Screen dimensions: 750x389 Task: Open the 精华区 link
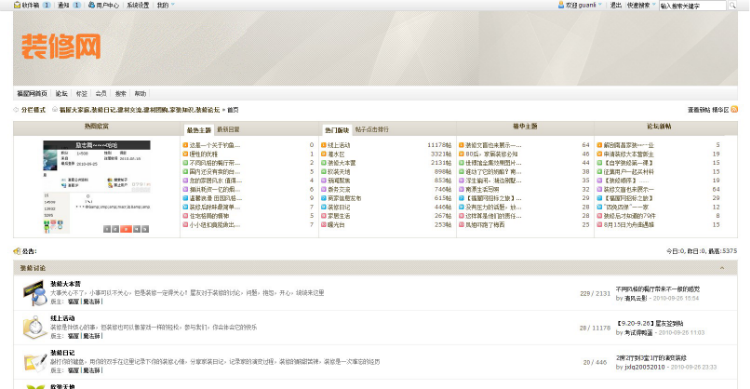(x=721, y=110)
